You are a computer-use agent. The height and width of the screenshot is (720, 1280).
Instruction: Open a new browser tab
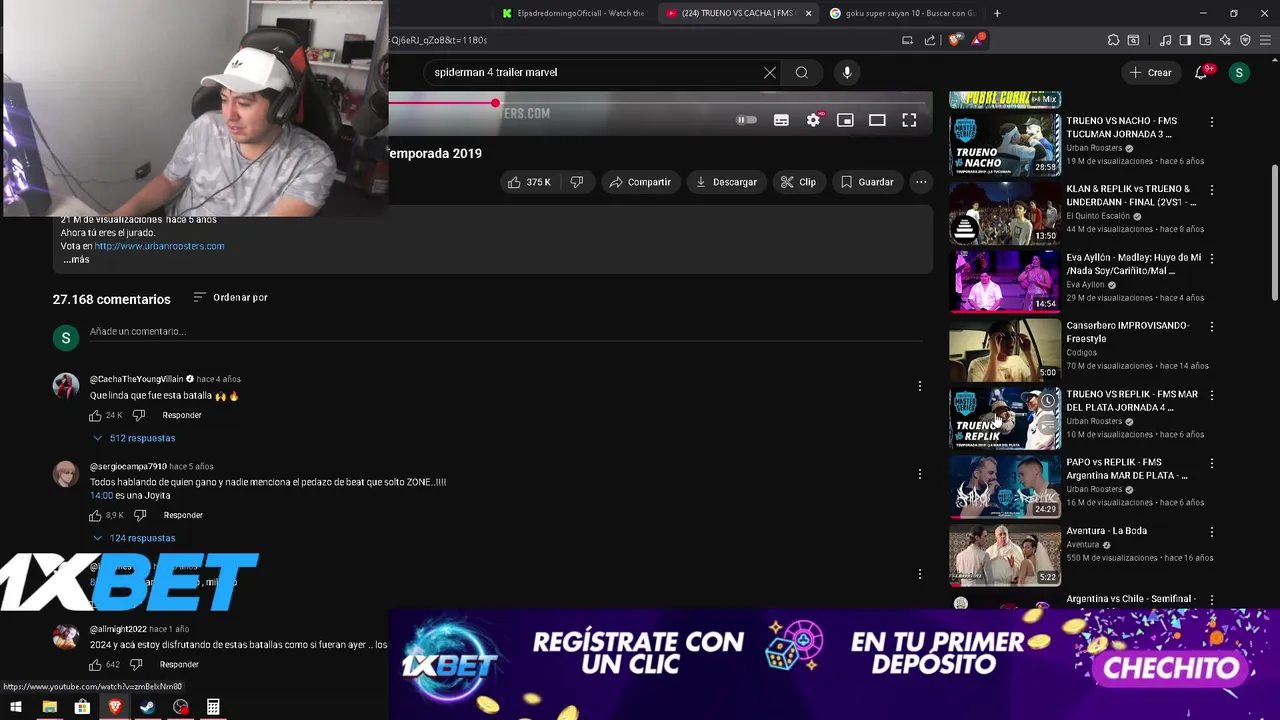point(997,13)
